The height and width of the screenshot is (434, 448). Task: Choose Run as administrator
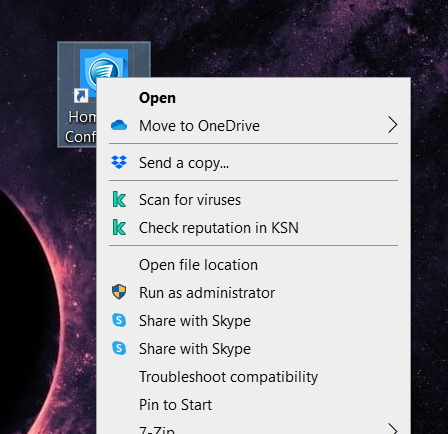pos(254,293)
